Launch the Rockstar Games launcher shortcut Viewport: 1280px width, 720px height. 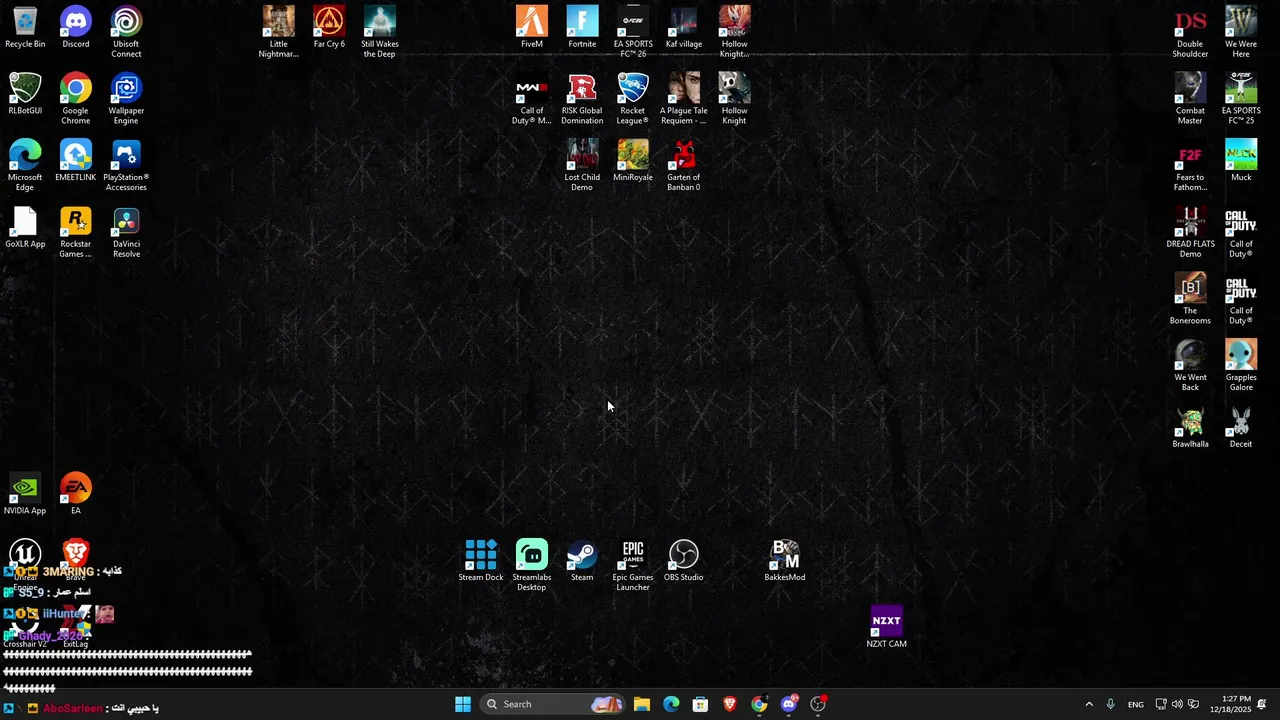coord(76,232)
